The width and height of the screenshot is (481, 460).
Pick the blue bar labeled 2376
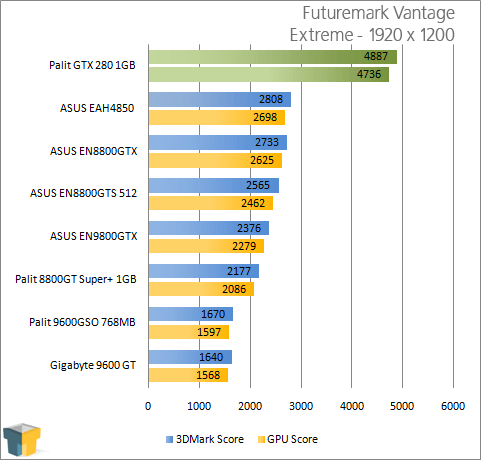point(209,228)
